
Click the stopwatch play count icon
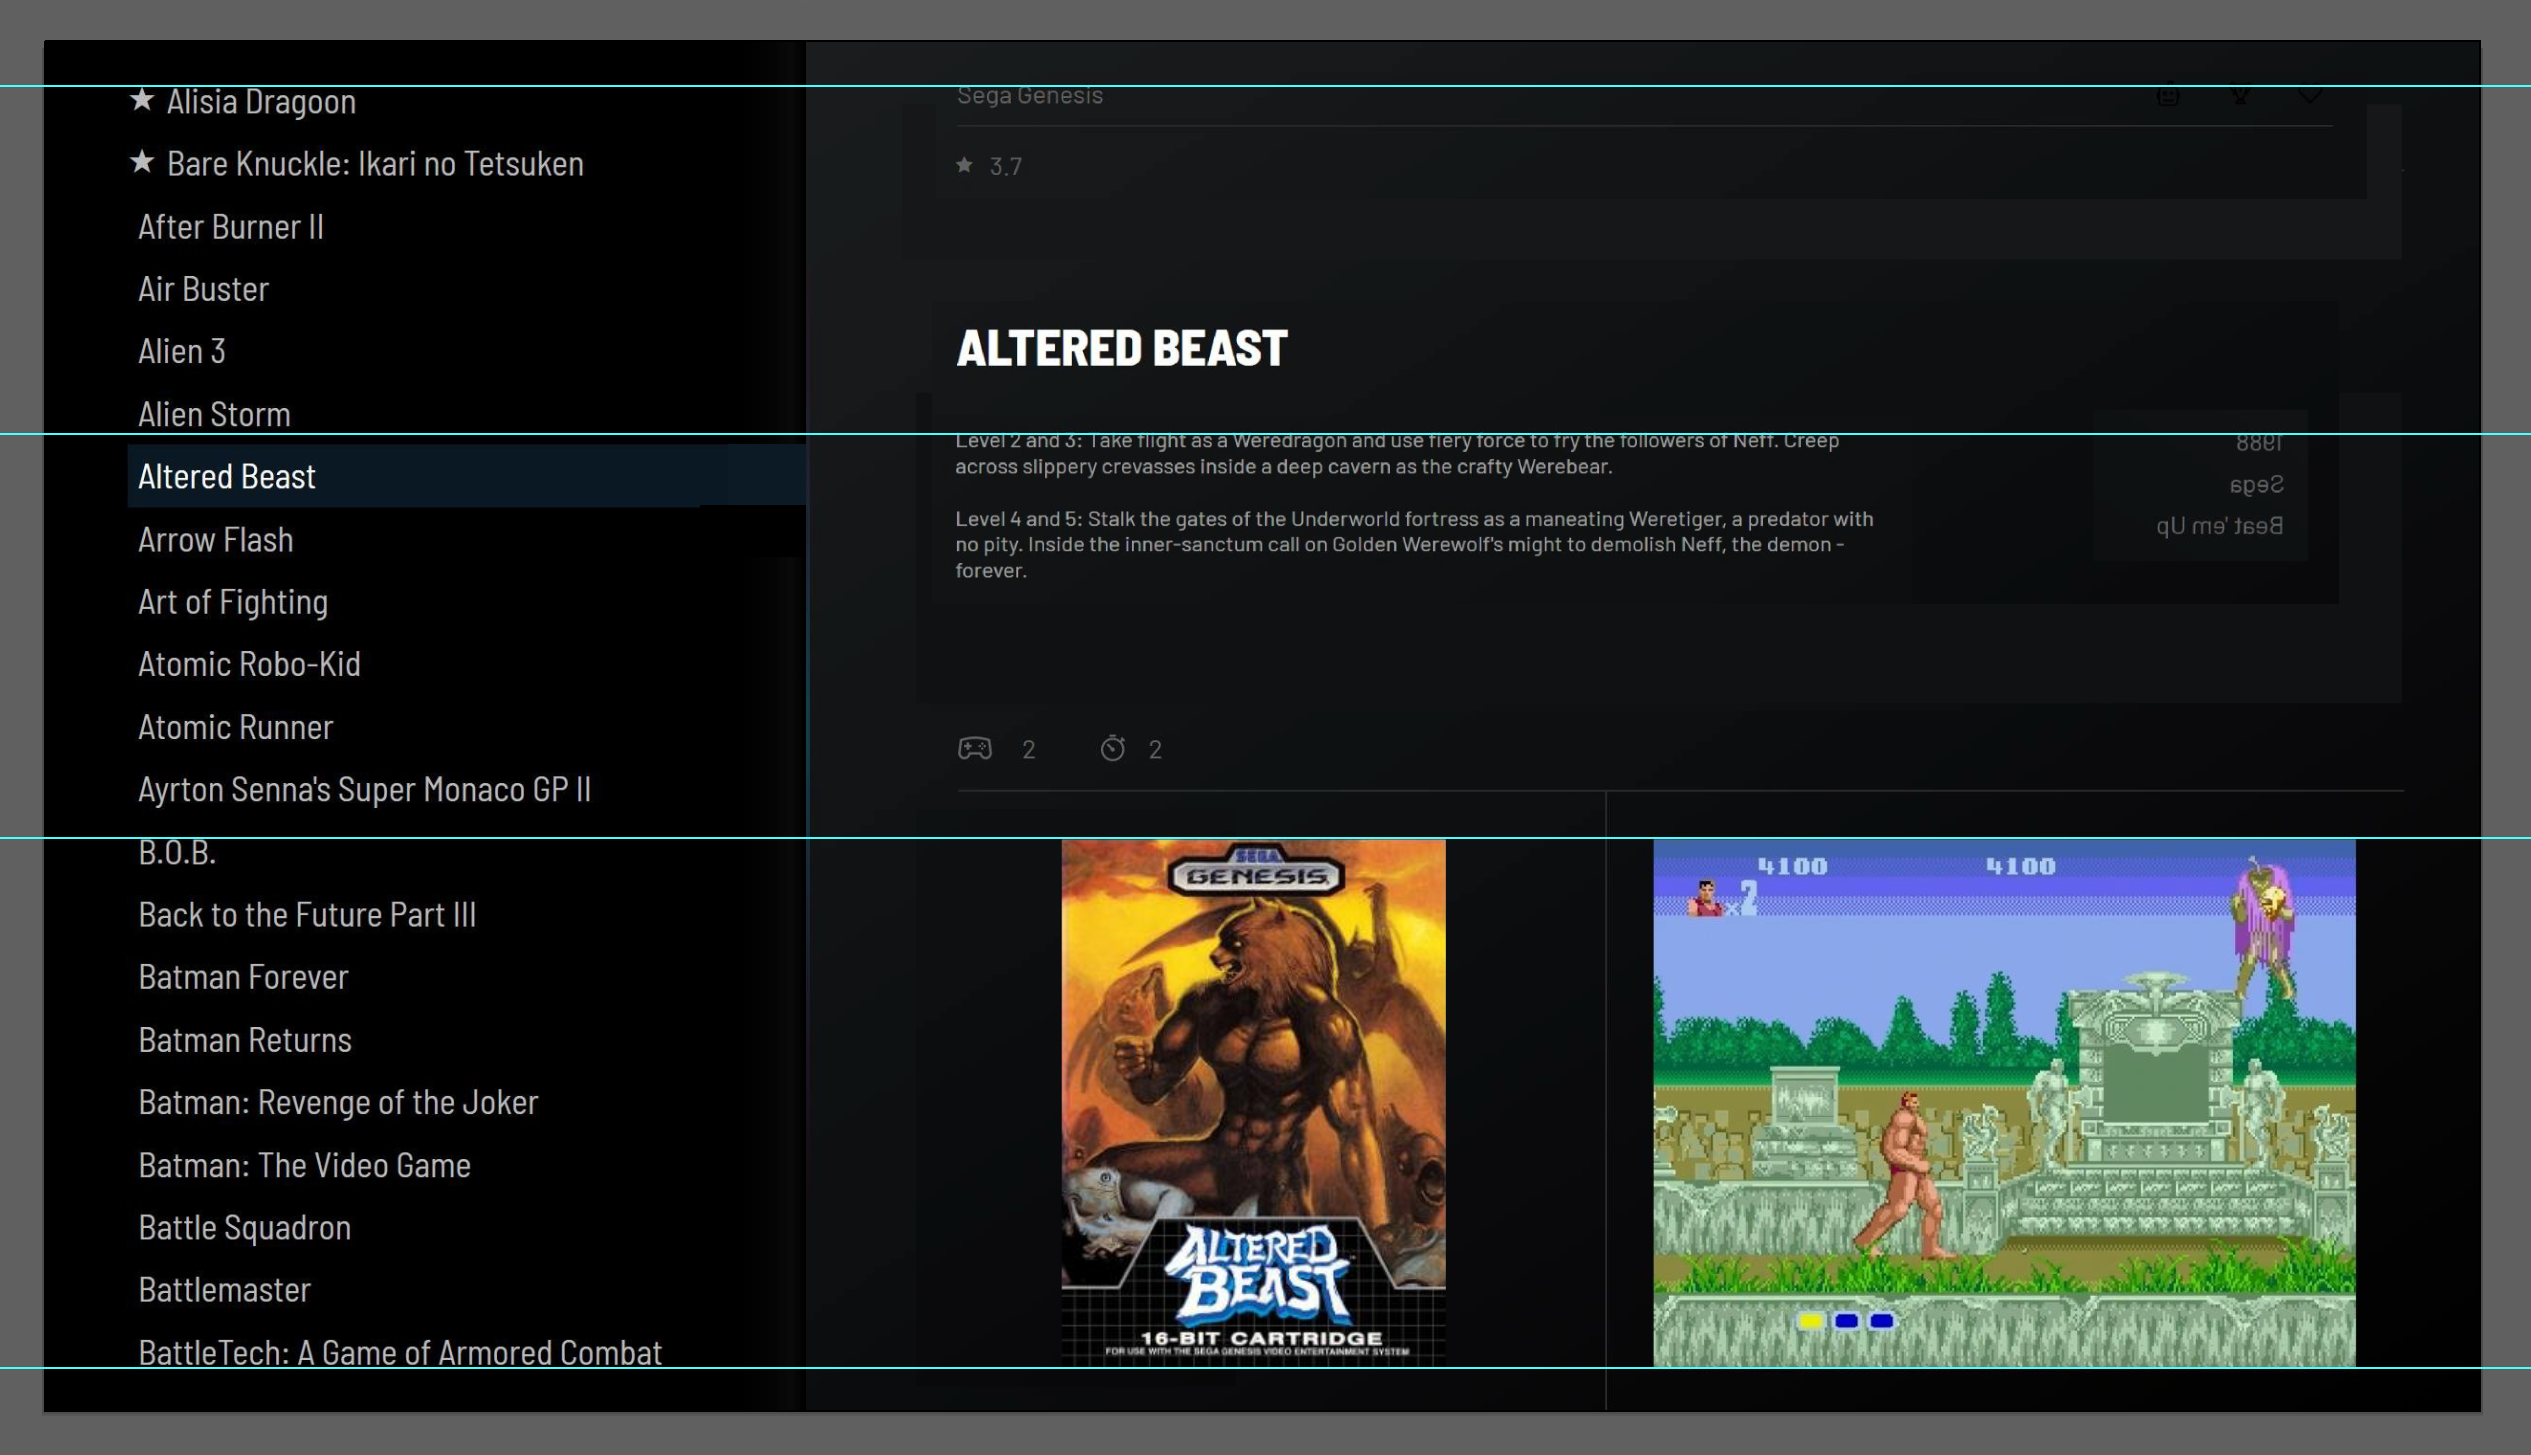click(1112, 748)
